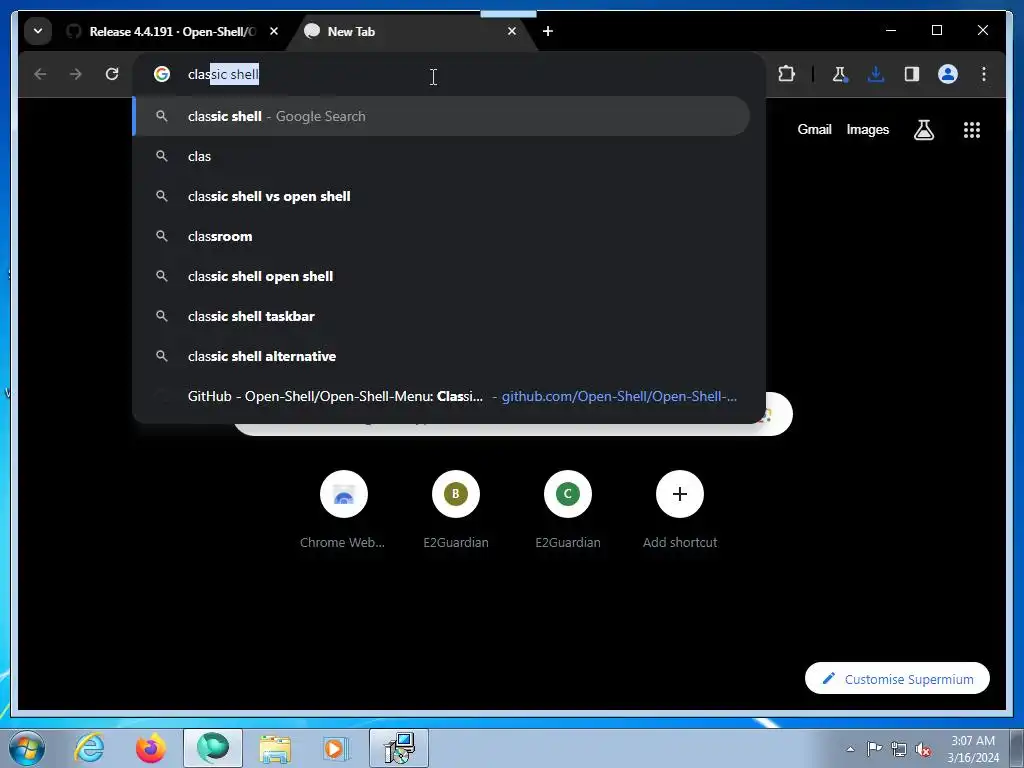Open the three-dot browser menu

984,74
